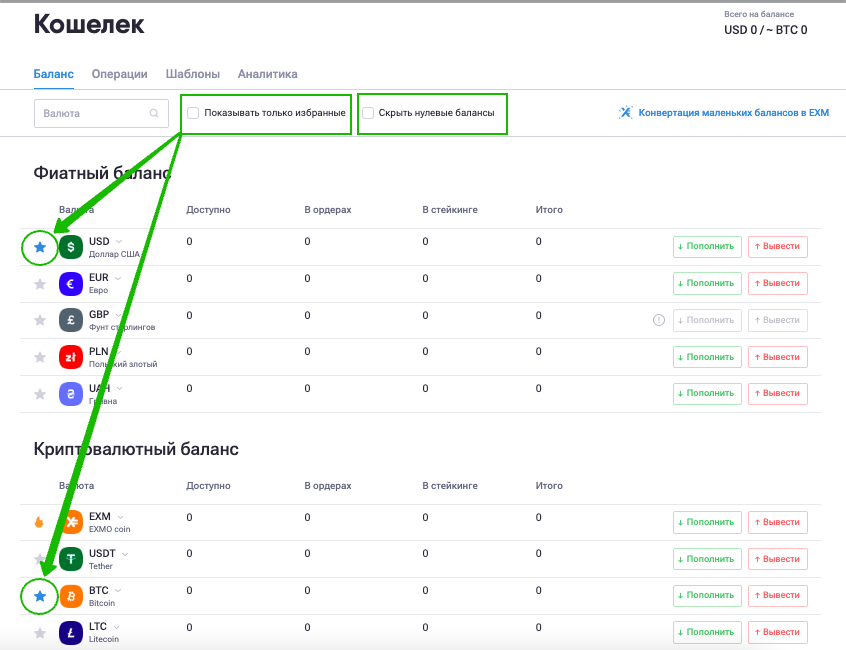Click the USDT Tether logo icon
Screen dimensions: 846x650
tap(71, 559)
